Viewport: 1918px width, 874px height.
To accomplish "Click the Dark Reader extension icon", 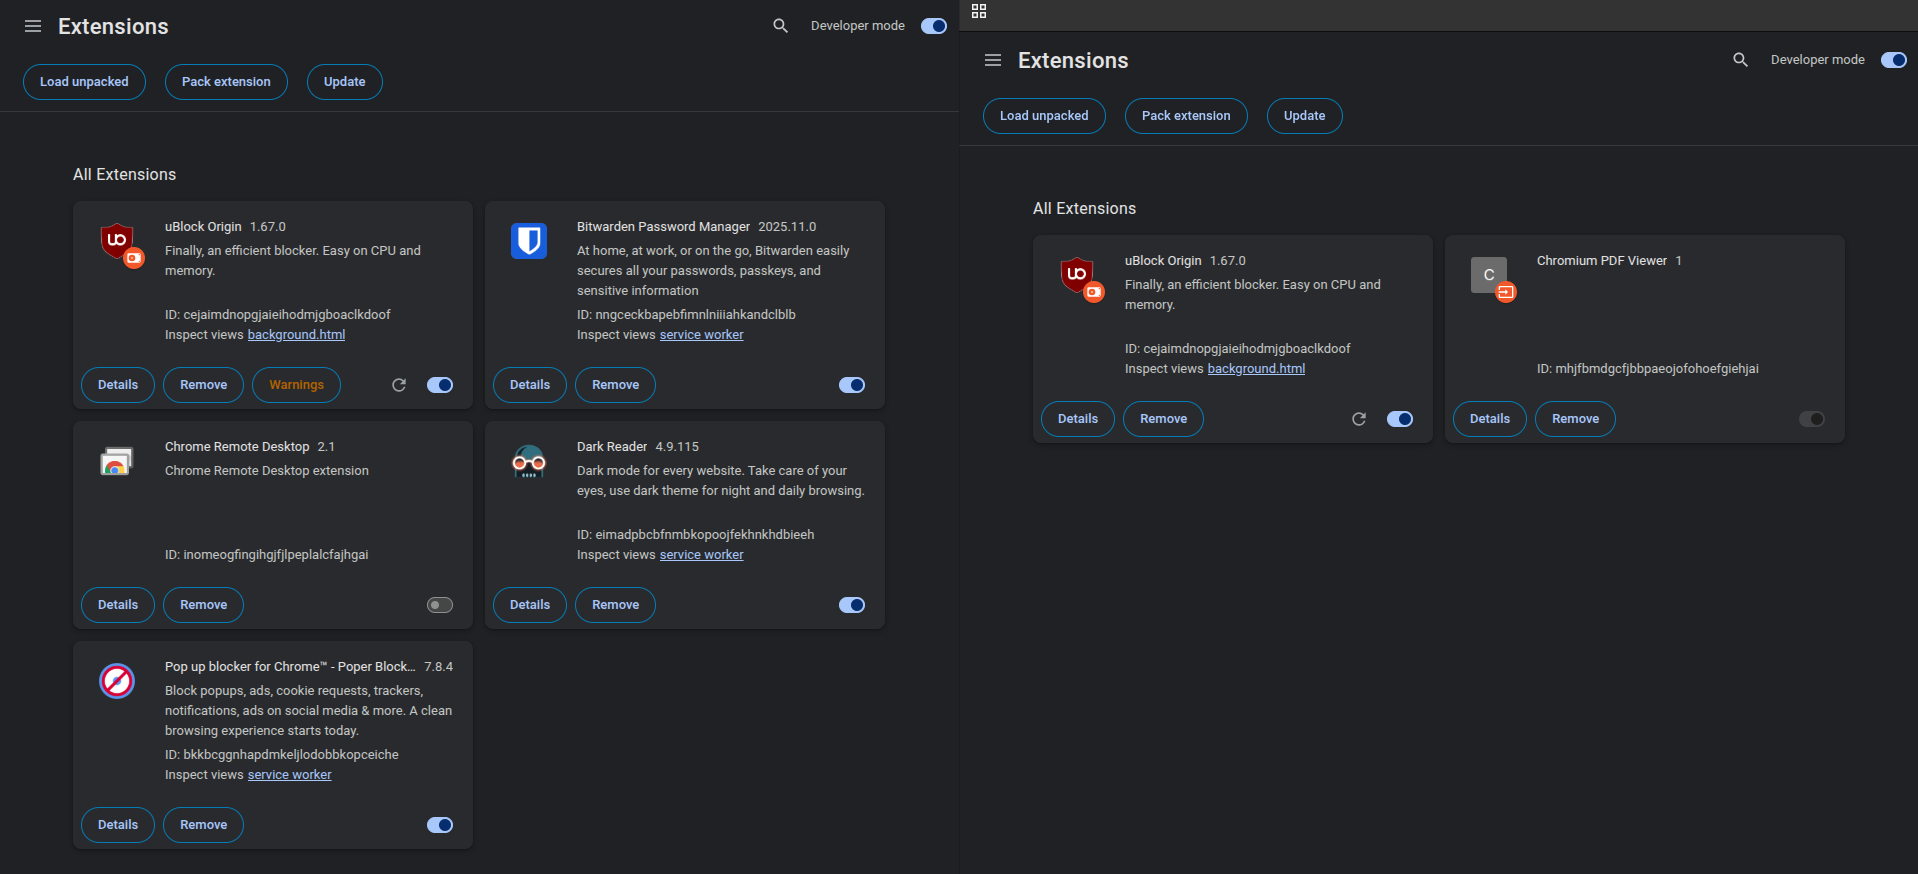I will (x=529, y=461).
